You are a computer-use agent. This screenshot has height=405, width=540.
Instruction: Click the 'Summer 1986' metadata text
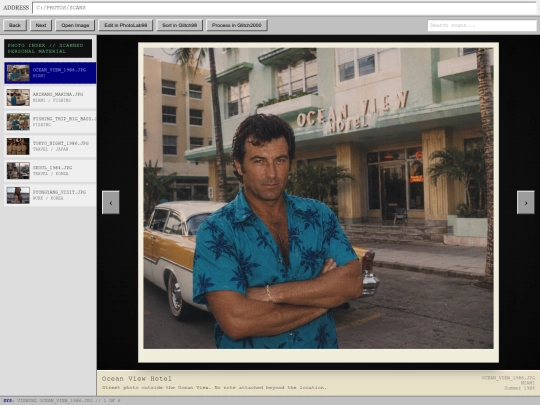coord(520,388)
